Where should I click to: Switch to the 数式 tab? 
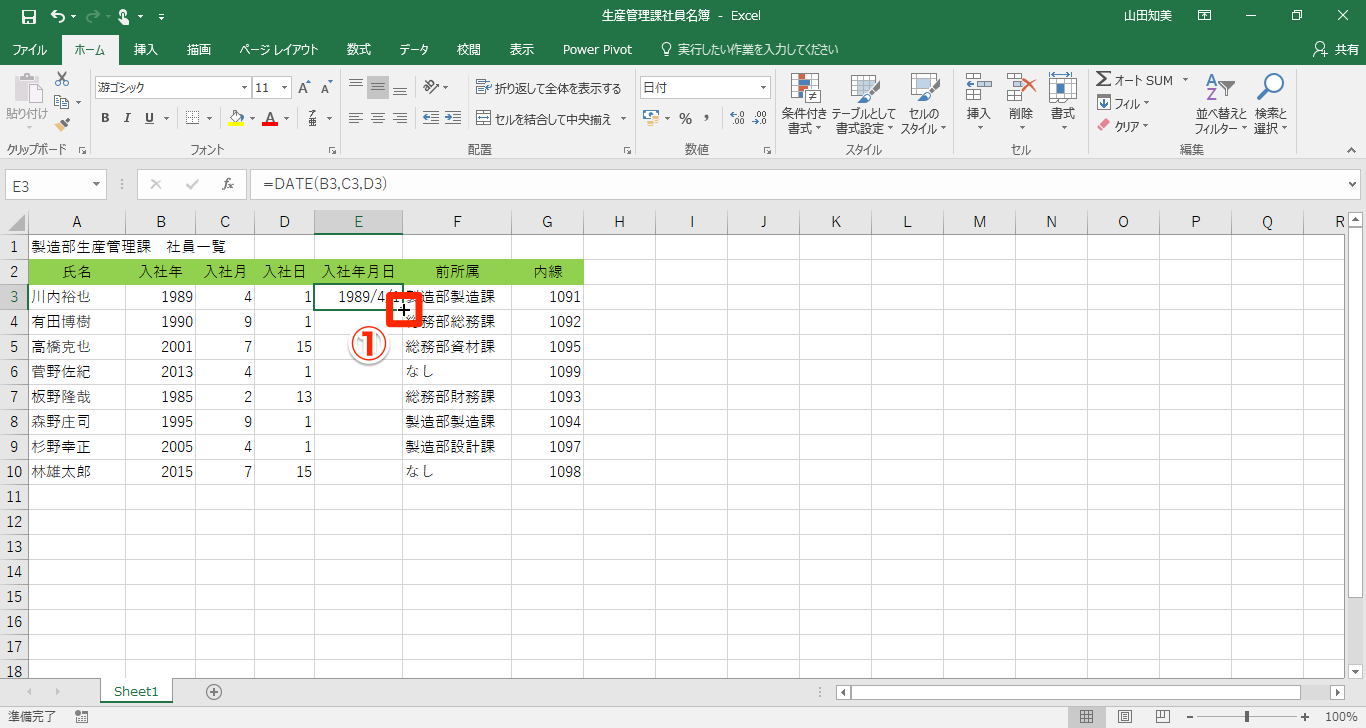click(x=359, y=49)
